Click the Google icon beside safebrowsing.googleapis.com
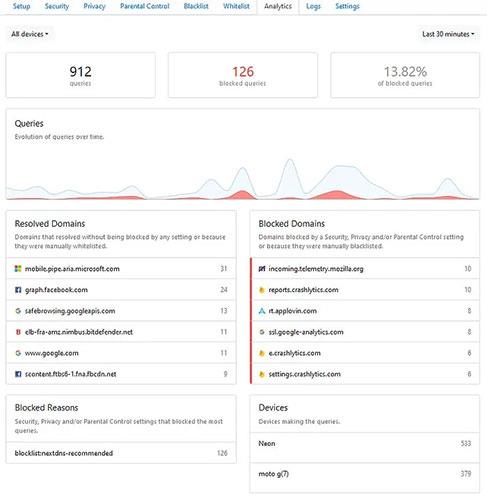This screenshot has height=500, width=487. pyautogui.click(x=18, y=311)
